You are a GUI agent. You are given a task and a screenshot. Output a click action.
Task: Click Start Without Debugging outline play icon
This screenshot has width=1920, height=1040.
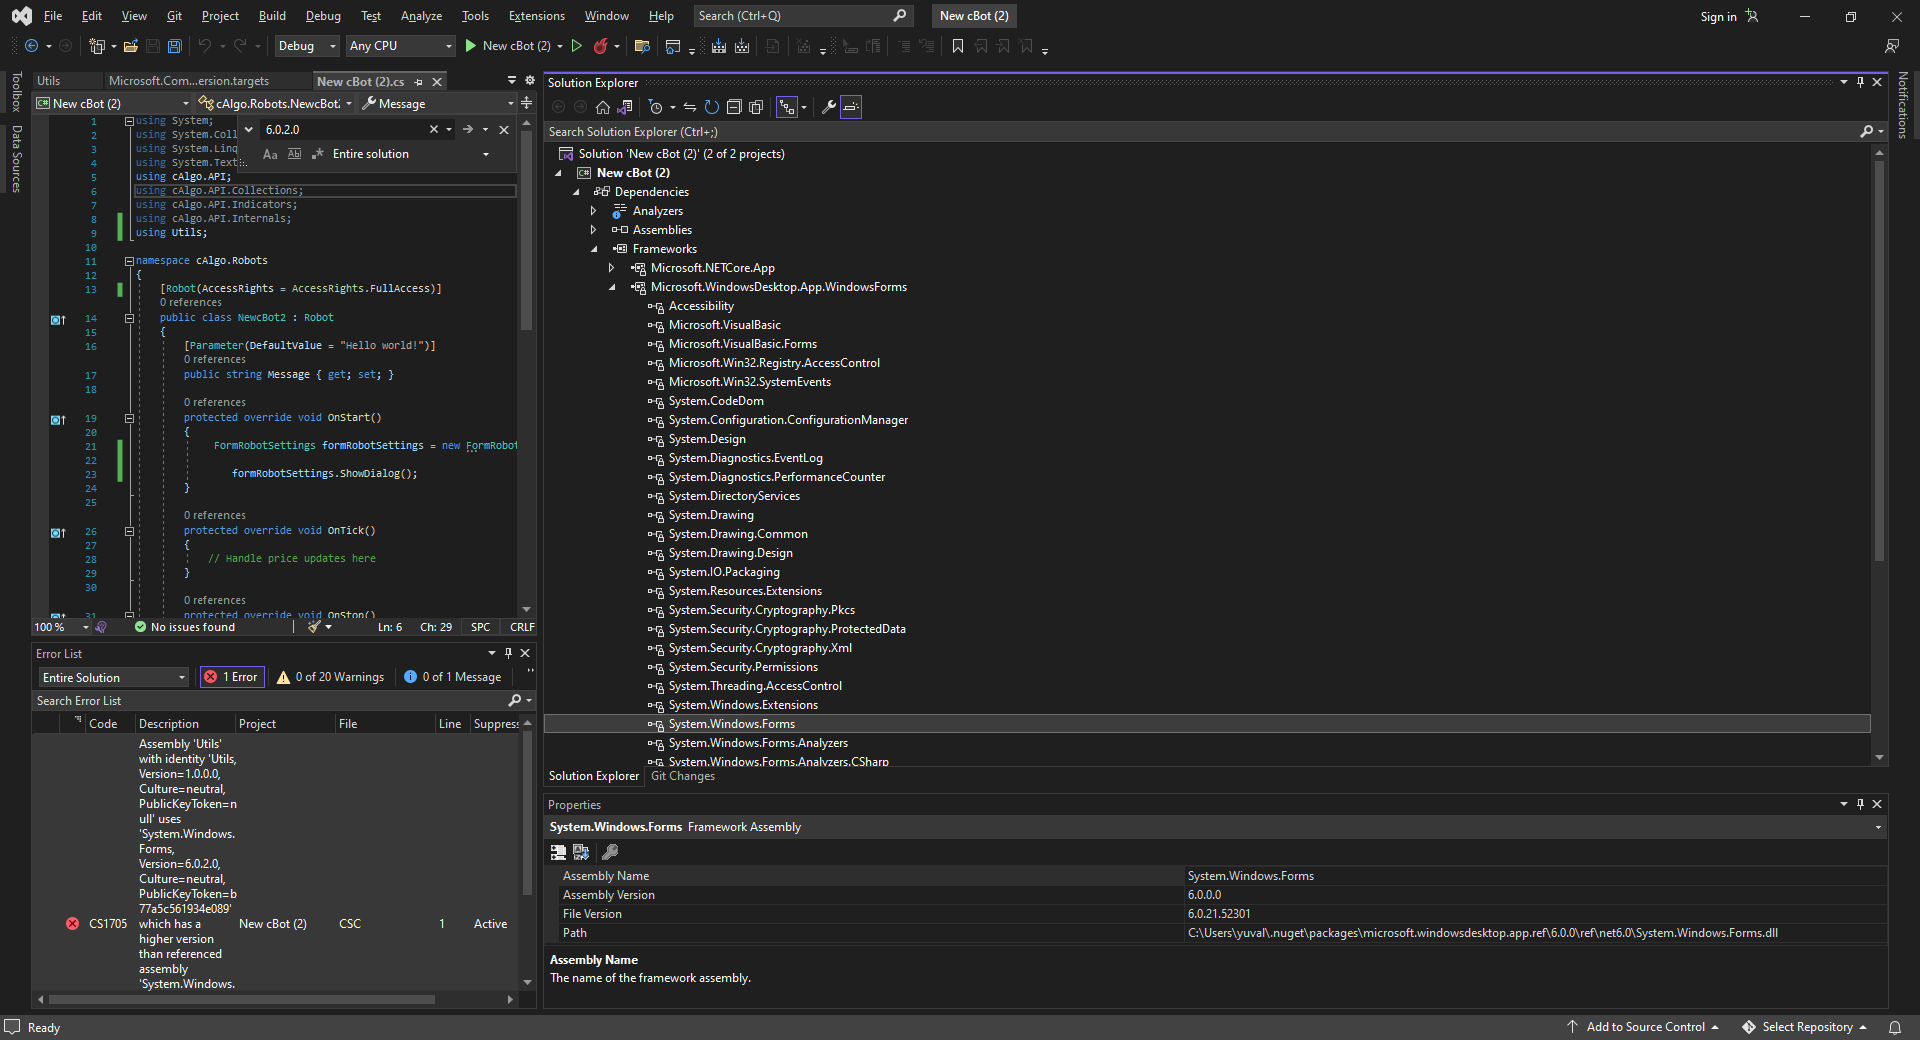coord(576,46)
